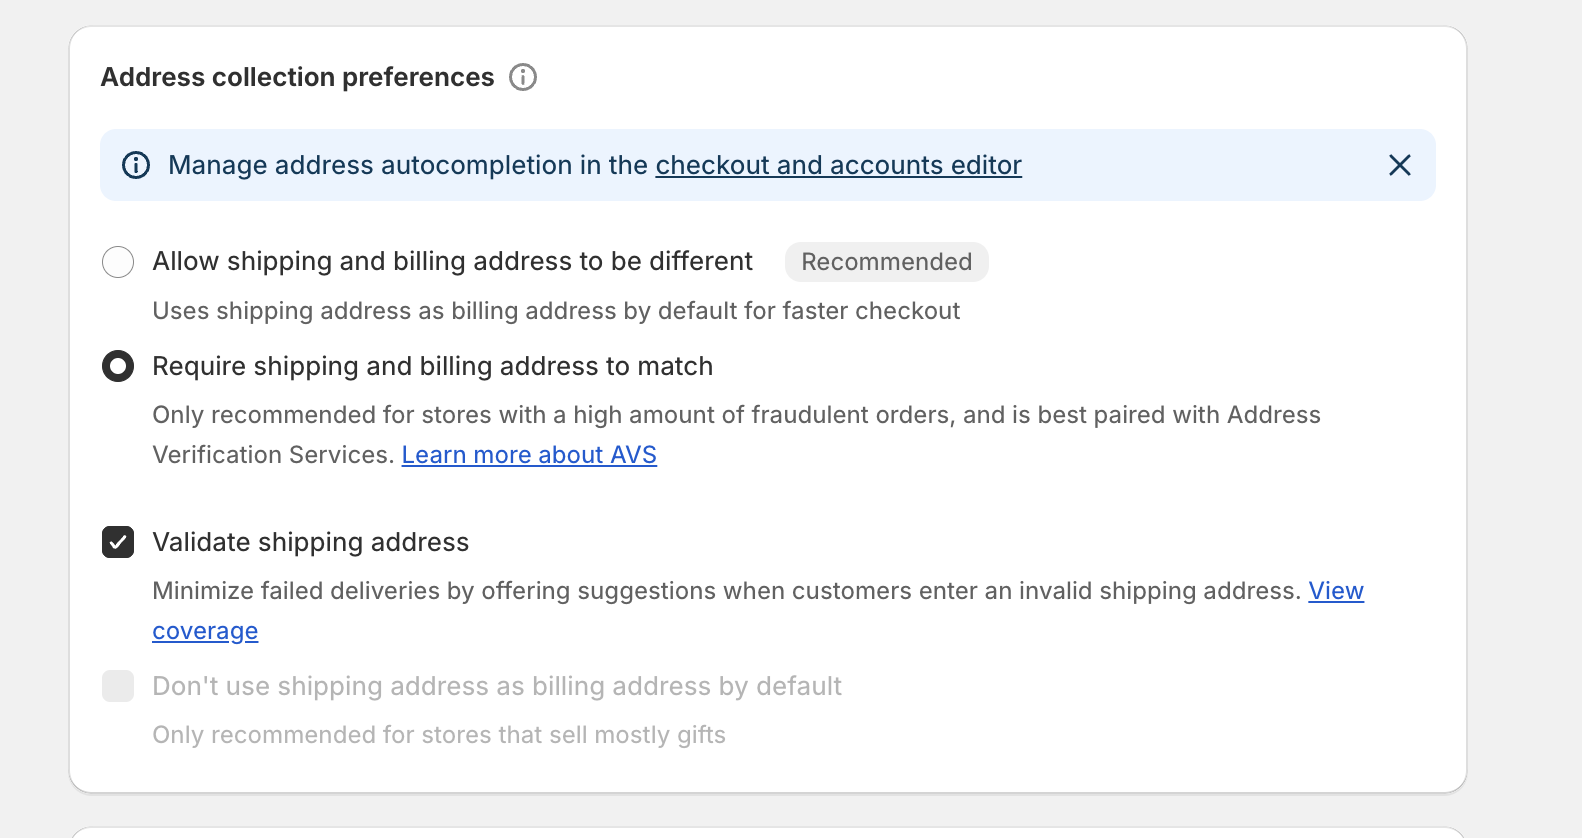This screenshot has width=1582, height=838.
Task: Click 'Uses shipping address as billing address' description
Action: (556, 311)
